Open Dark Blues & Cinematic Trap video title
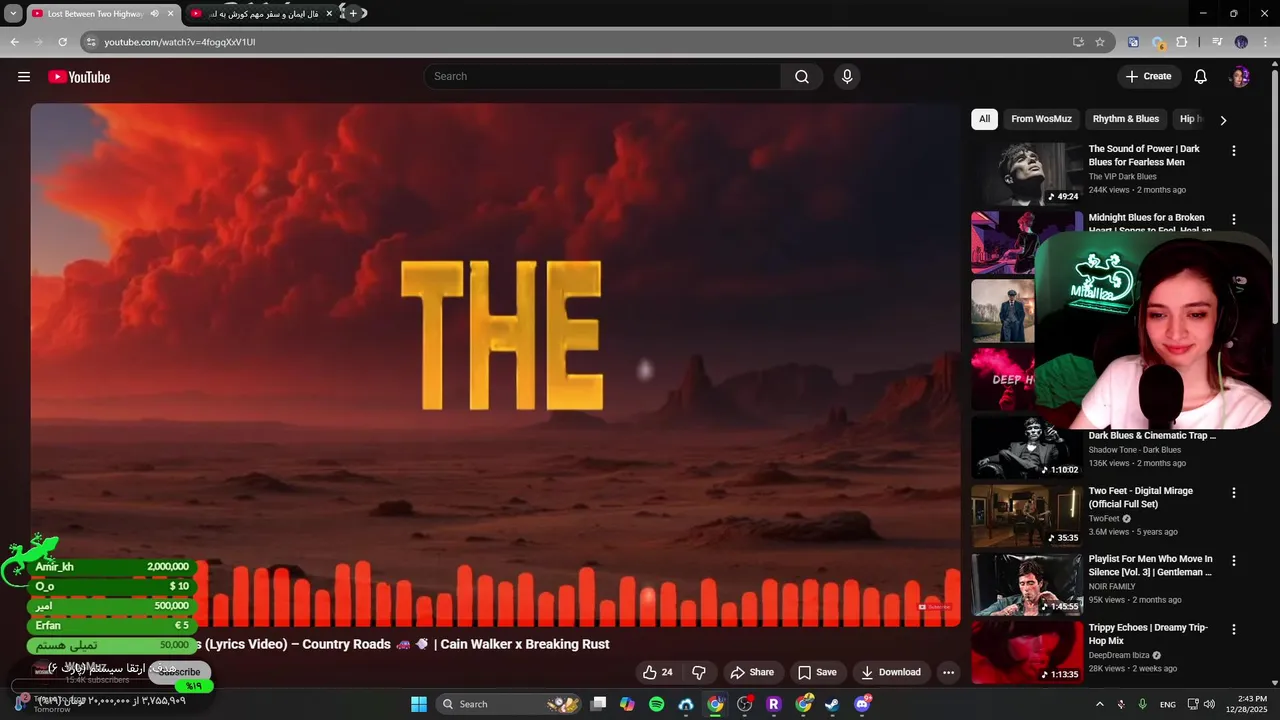The image size is (1280, 720). [x=1152, y=436]
